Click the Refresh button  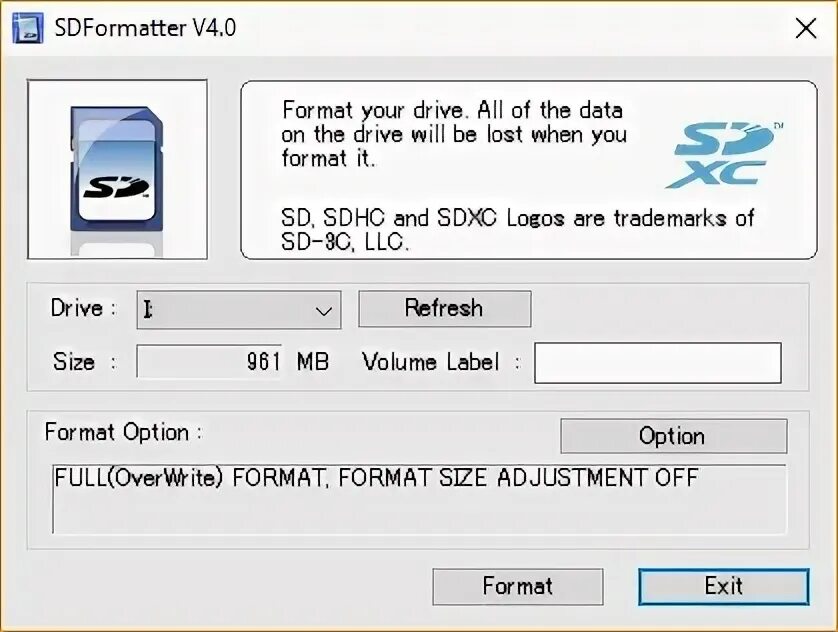[x=445, y=309]
